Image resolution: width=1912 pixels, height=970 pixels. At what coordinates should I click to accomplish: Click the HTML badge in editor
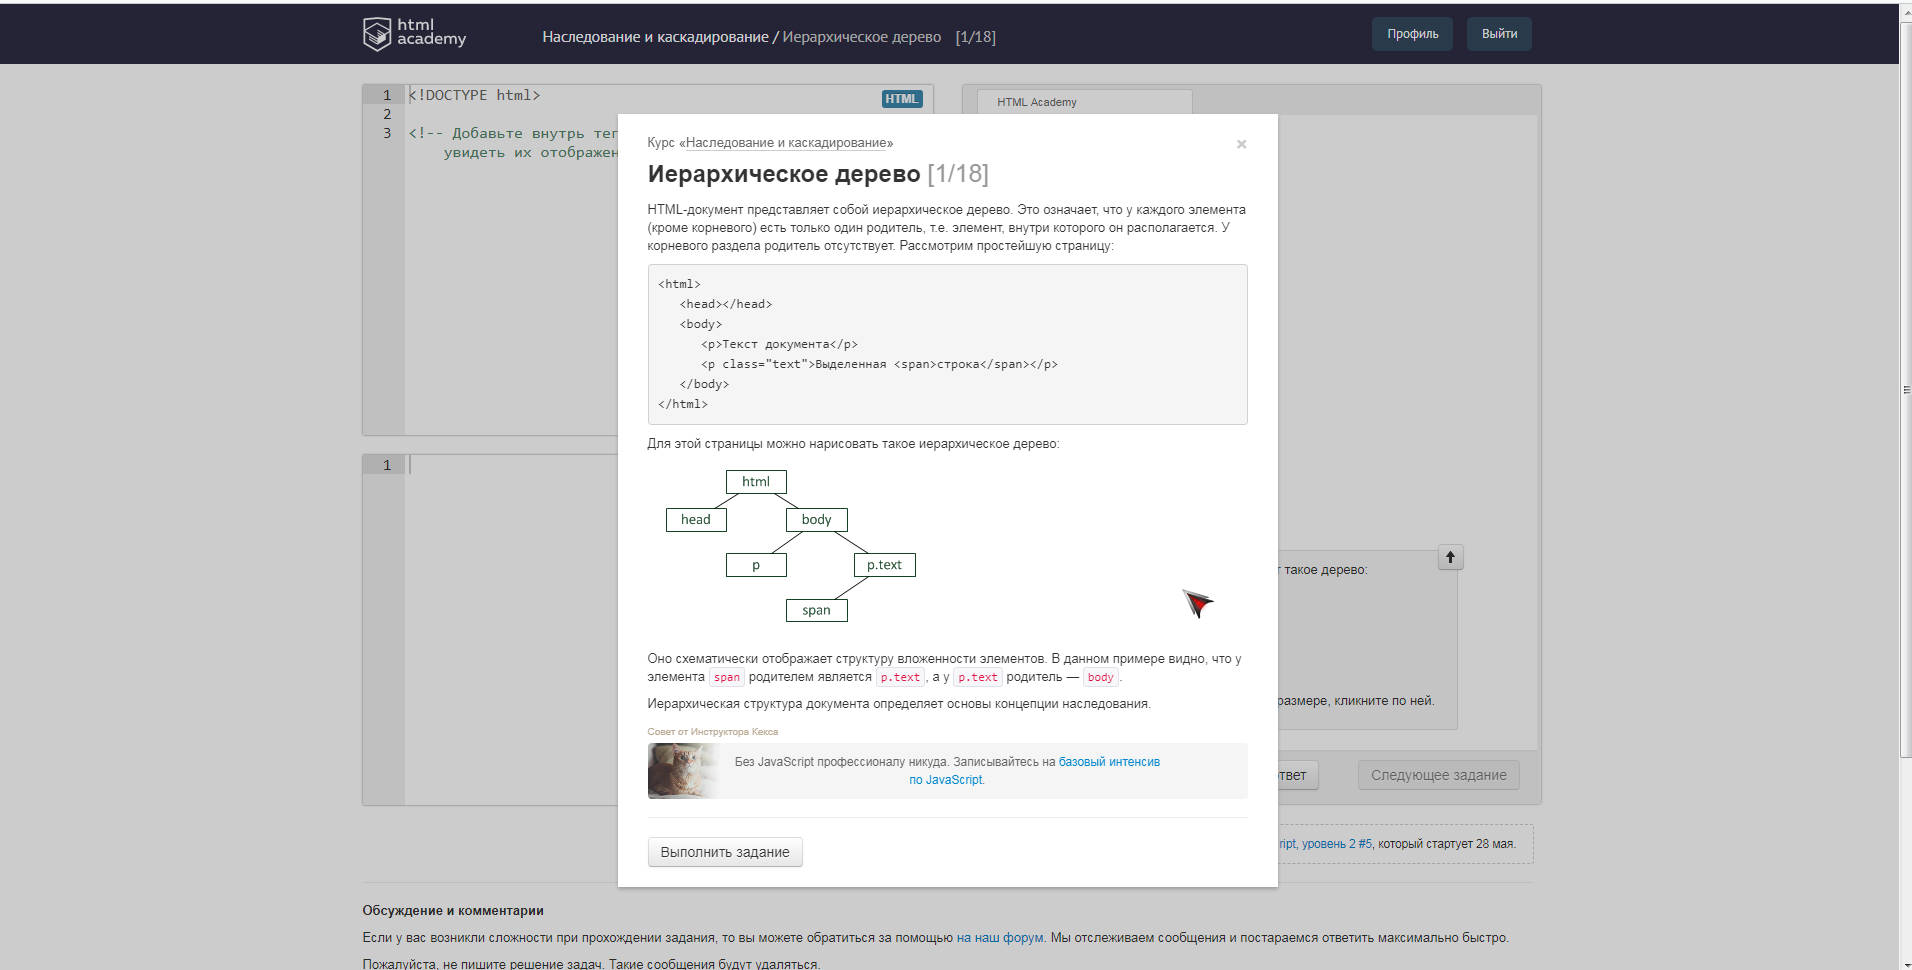tap(901, 99)
